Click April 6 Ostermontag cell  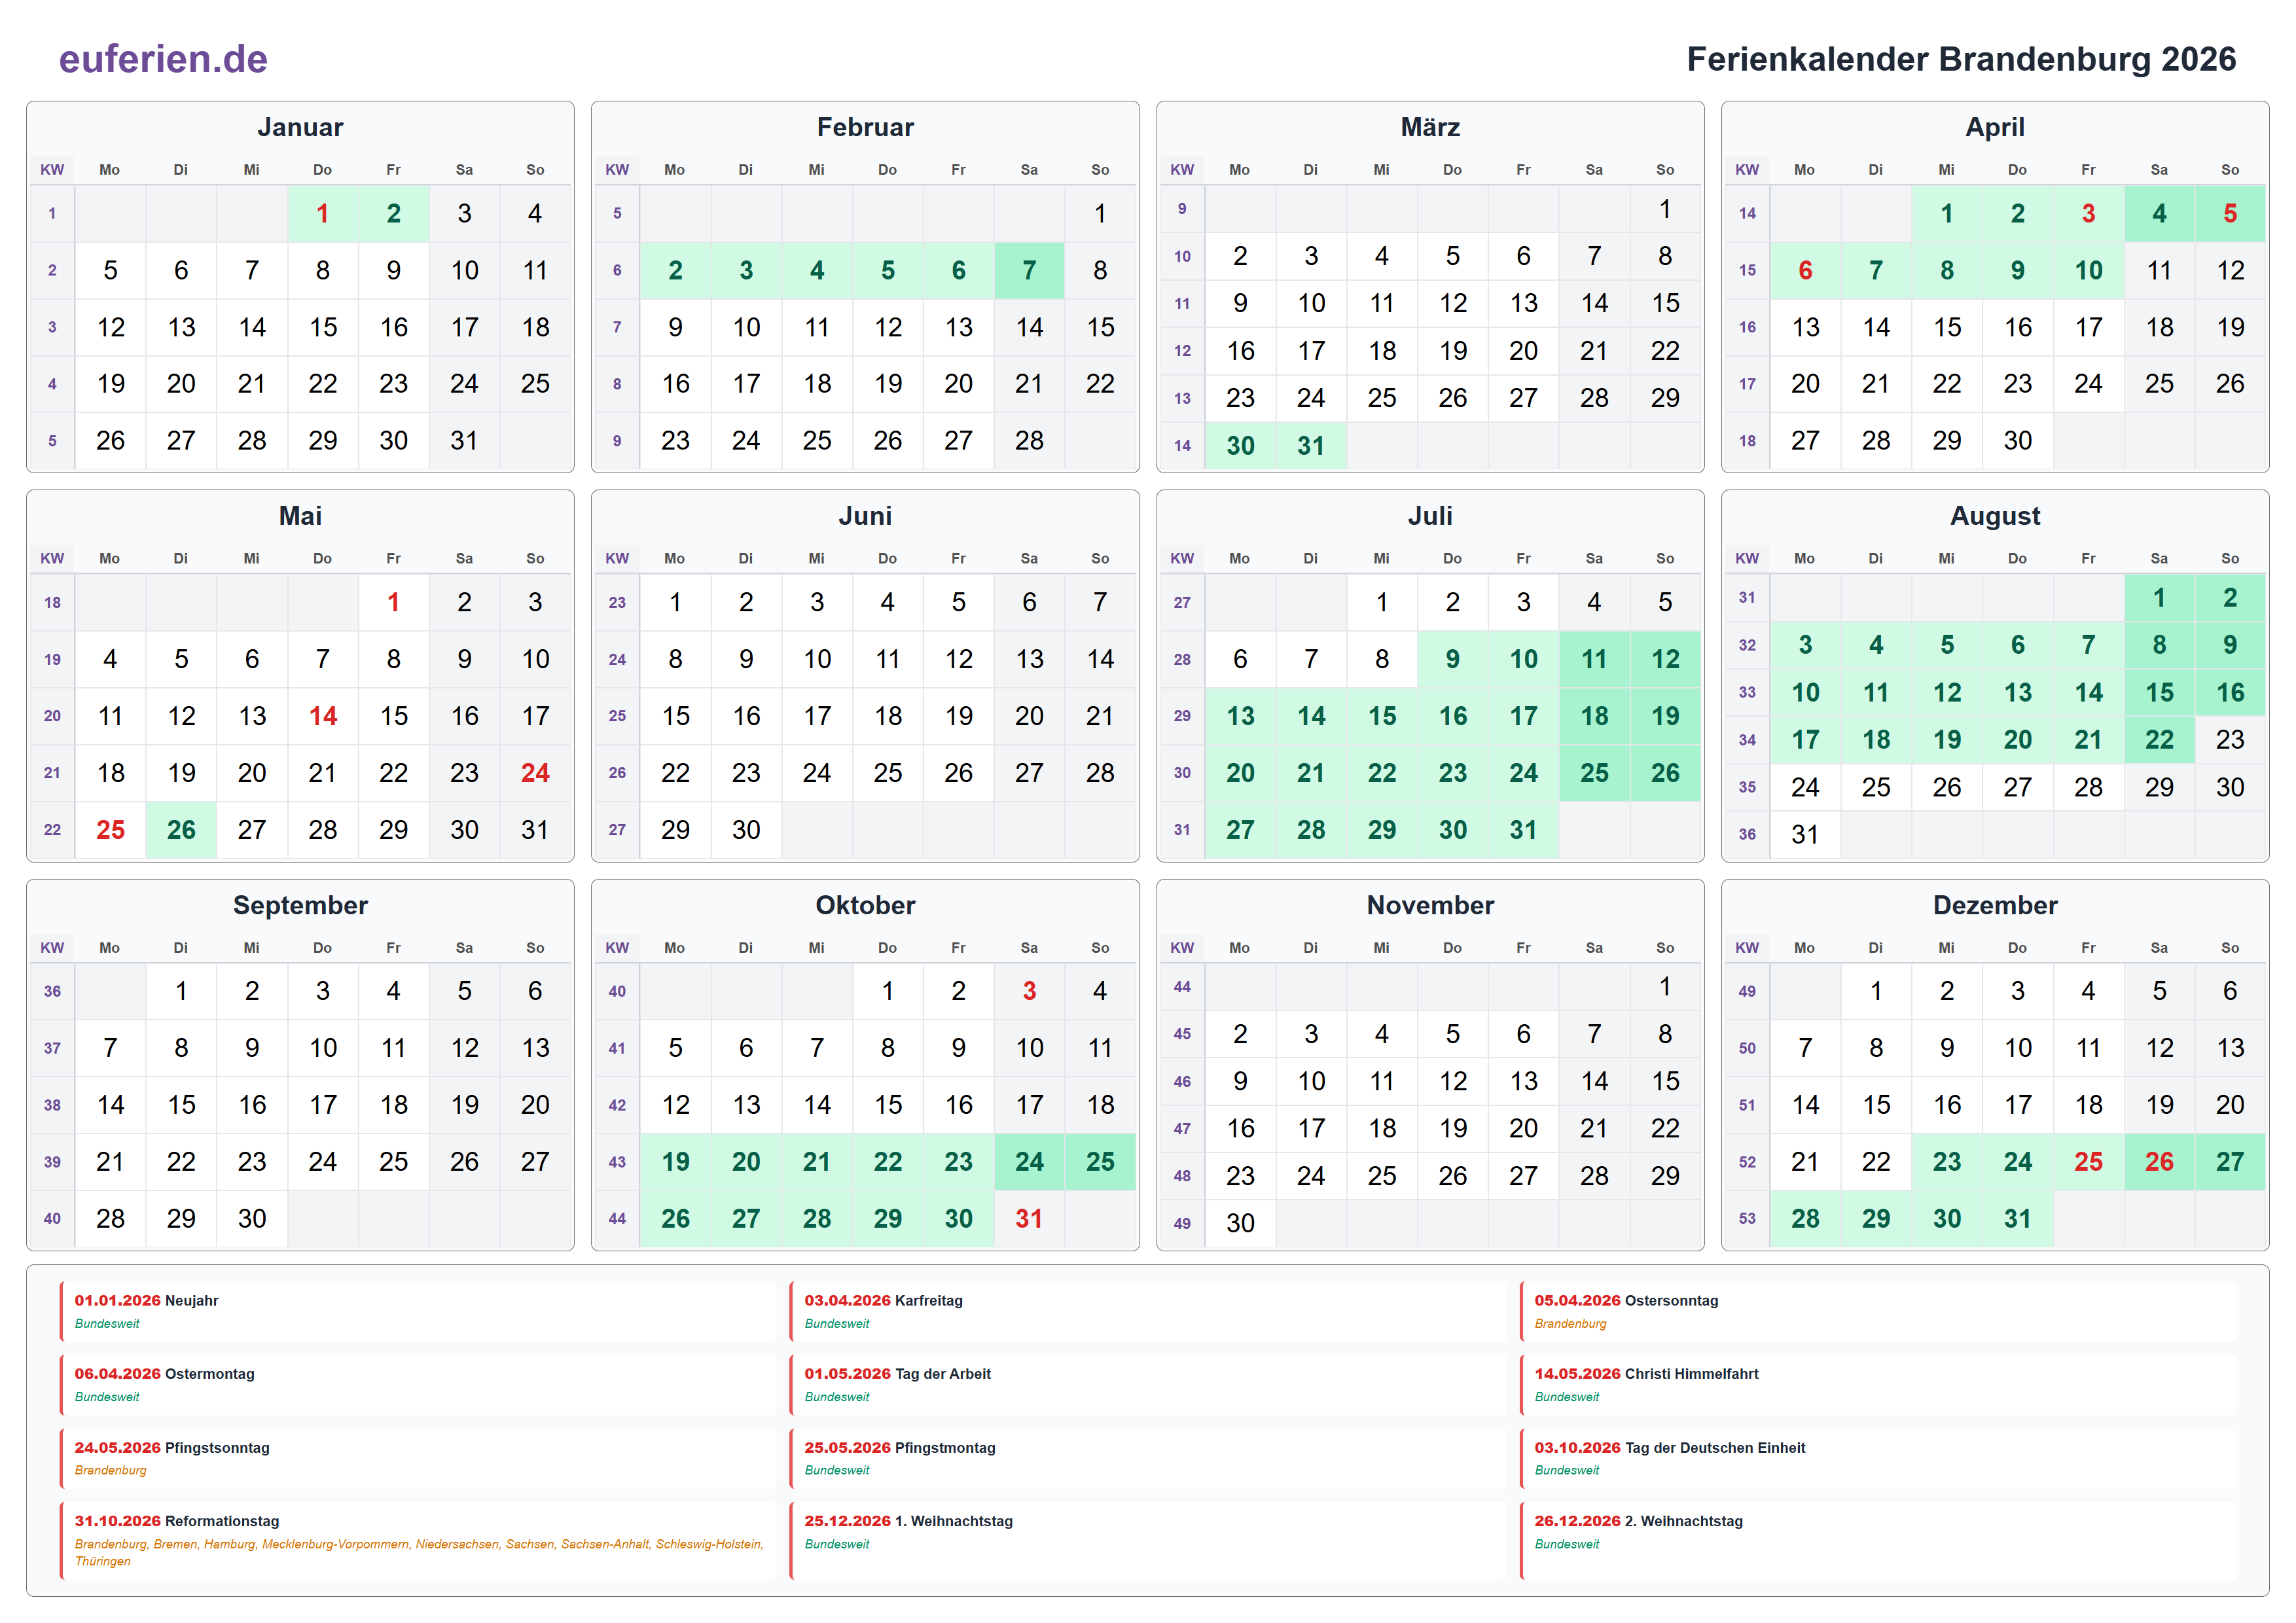pyautogui.click(x=1805, y=270)
